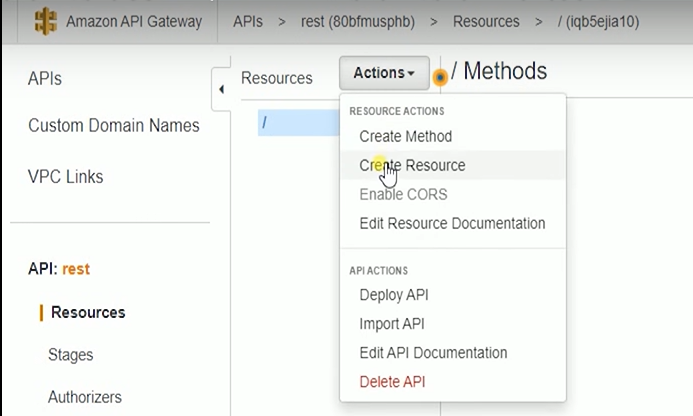Click the Resources pane title

point(277,78)
